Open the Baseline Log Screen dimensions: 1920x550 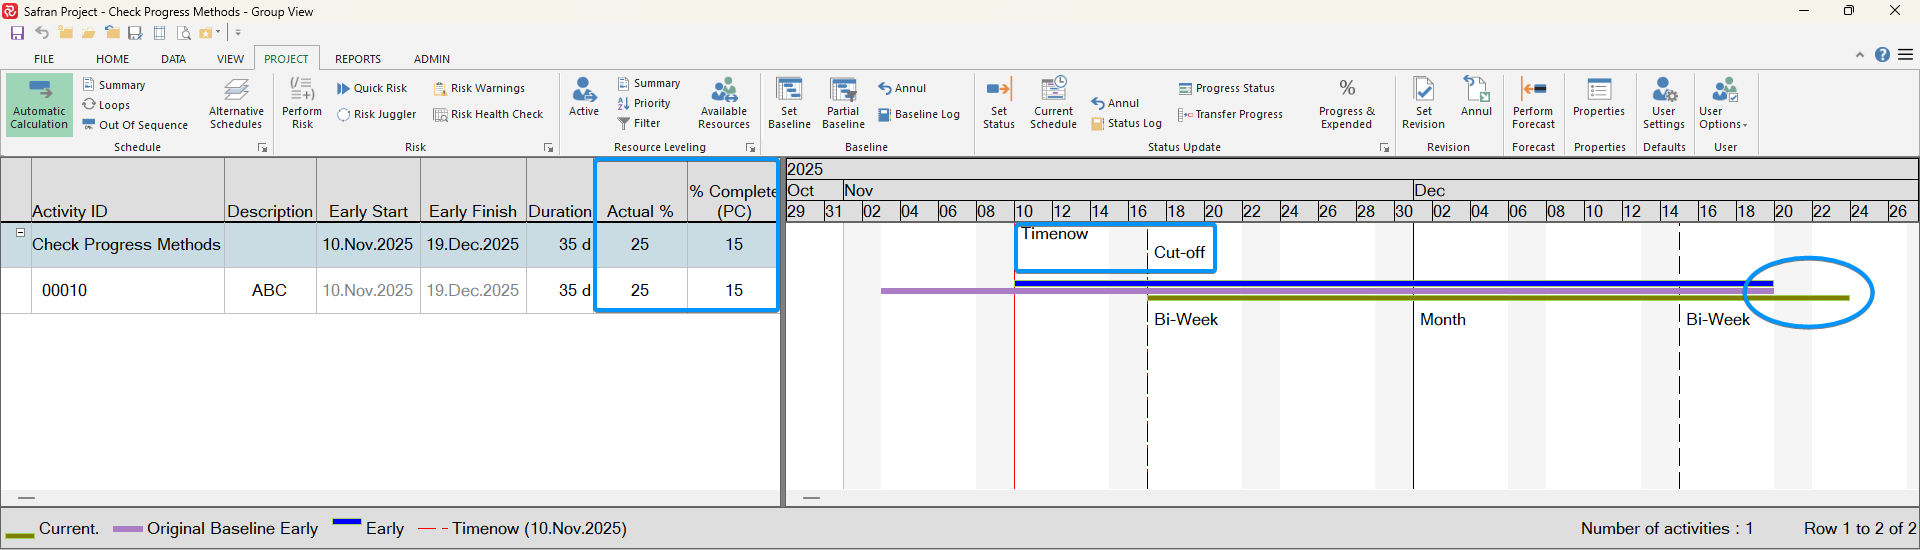click(x=918, y=114)
